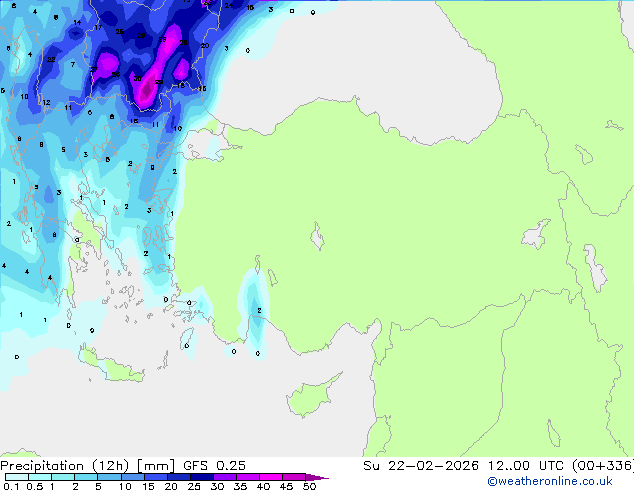The width and height of the screenshot is (634, 490).
Task: Select the 35–40 mm legend swatch
Action: [x=247, y=477]
